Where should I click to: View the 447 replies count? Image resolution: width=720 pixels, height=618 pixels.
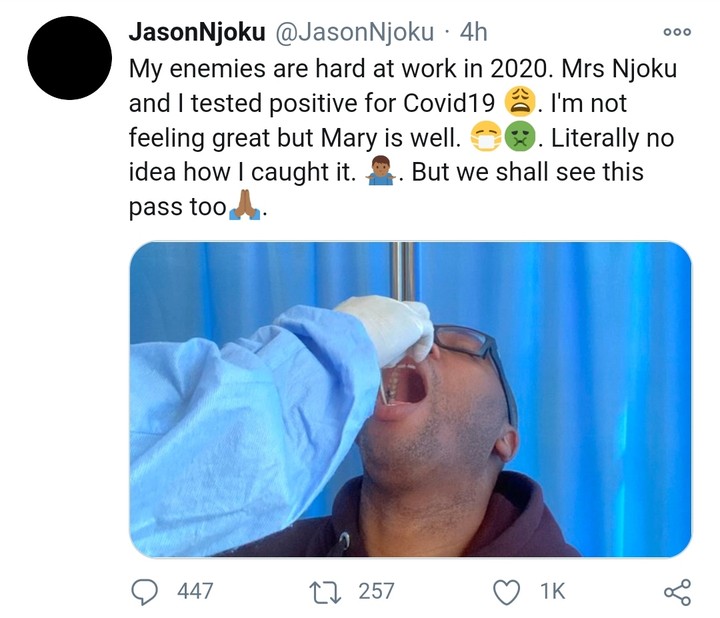pyautogui.click(x=195, y=591)
